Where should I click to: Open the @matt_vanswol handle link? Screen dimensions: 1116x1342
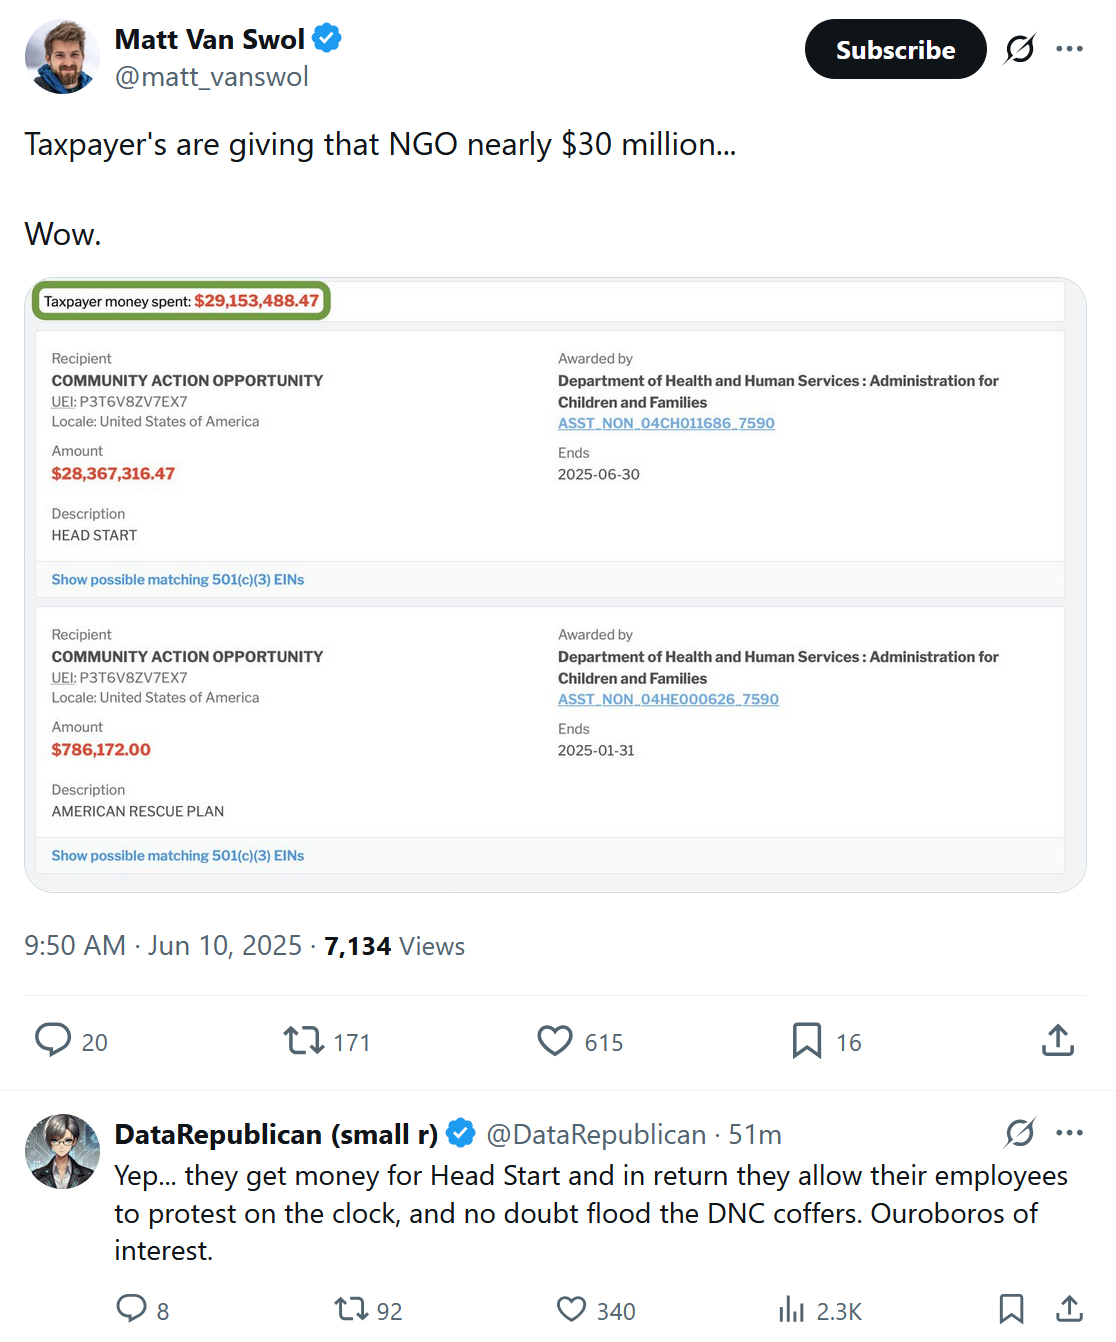coord(212,77)
